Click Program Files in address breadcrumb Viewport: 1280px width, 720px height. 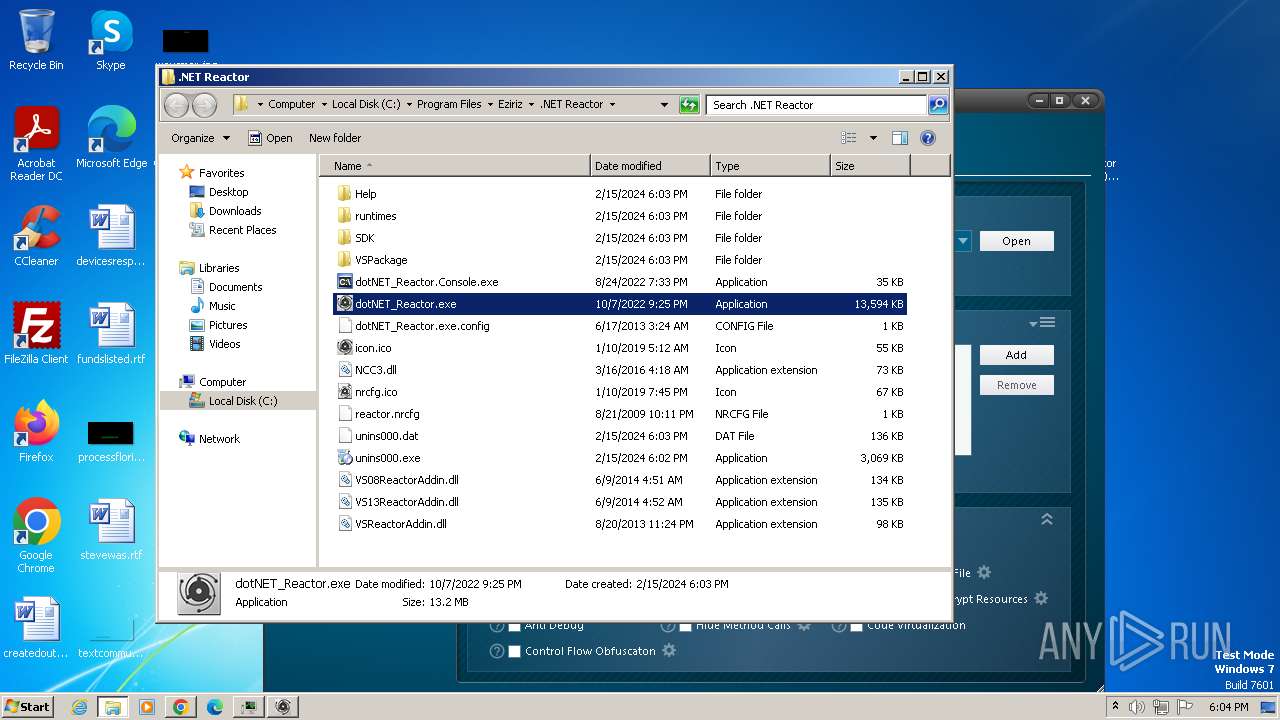click(x=449, y=104)
